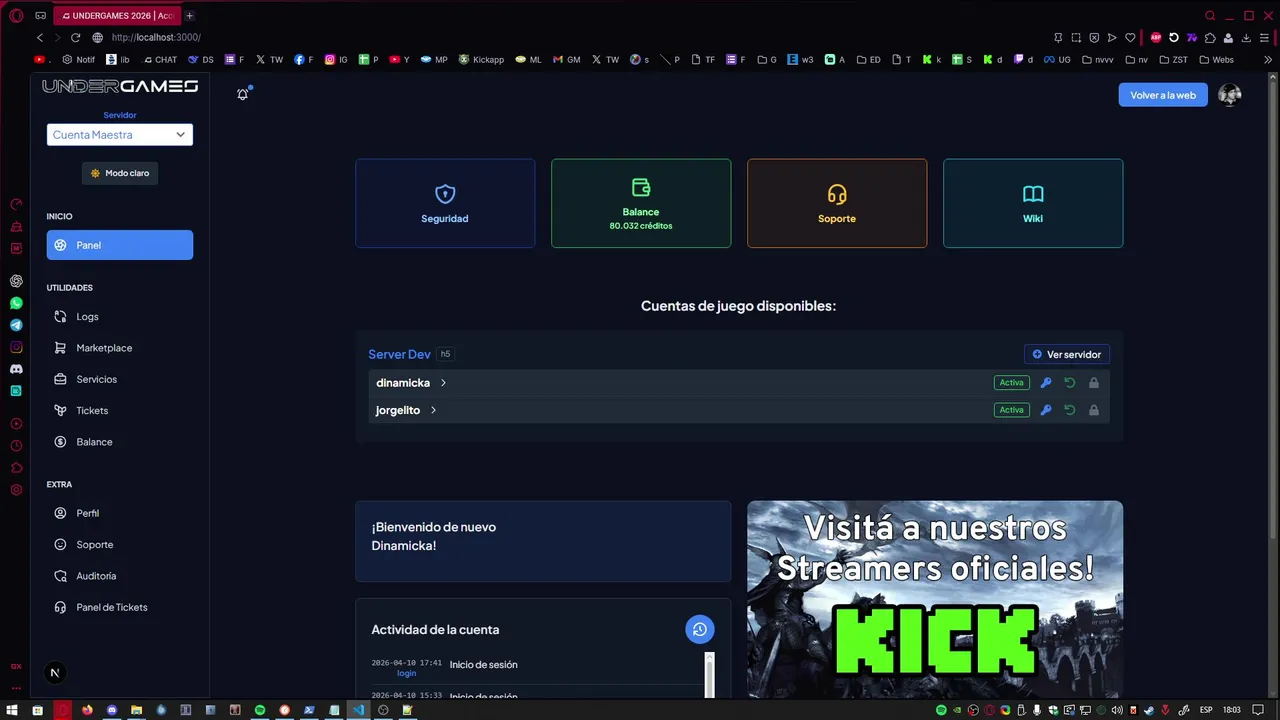Open the Cuenta Maestra server dropdown
Image resolution: width=1280 pixels, height=720 pixels.
pyautogui.click(x=120, y=135)
